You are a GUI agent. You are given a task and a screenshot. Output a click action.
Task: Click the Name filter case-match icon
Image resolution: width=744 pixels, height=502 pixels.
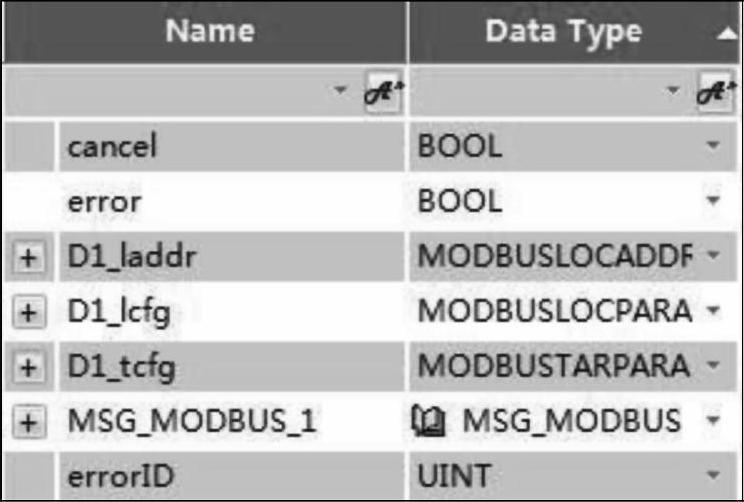[382, 92]
